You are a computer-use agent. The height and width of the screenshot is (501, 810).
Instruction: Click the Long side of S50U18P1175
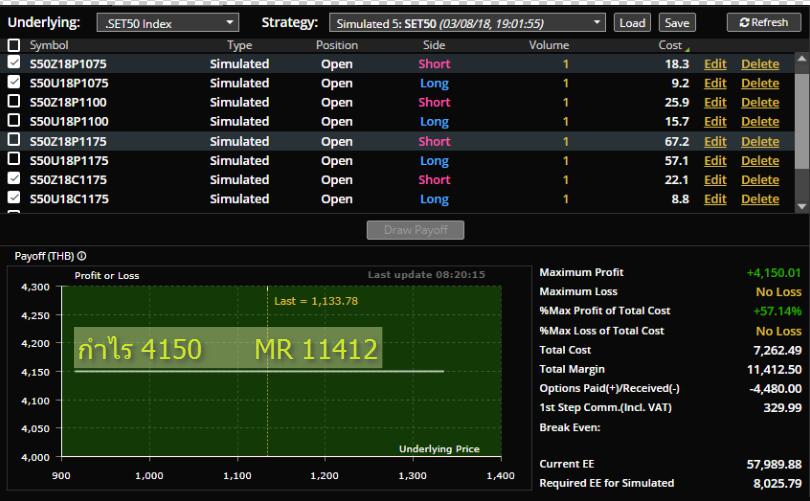click(434, 161)
